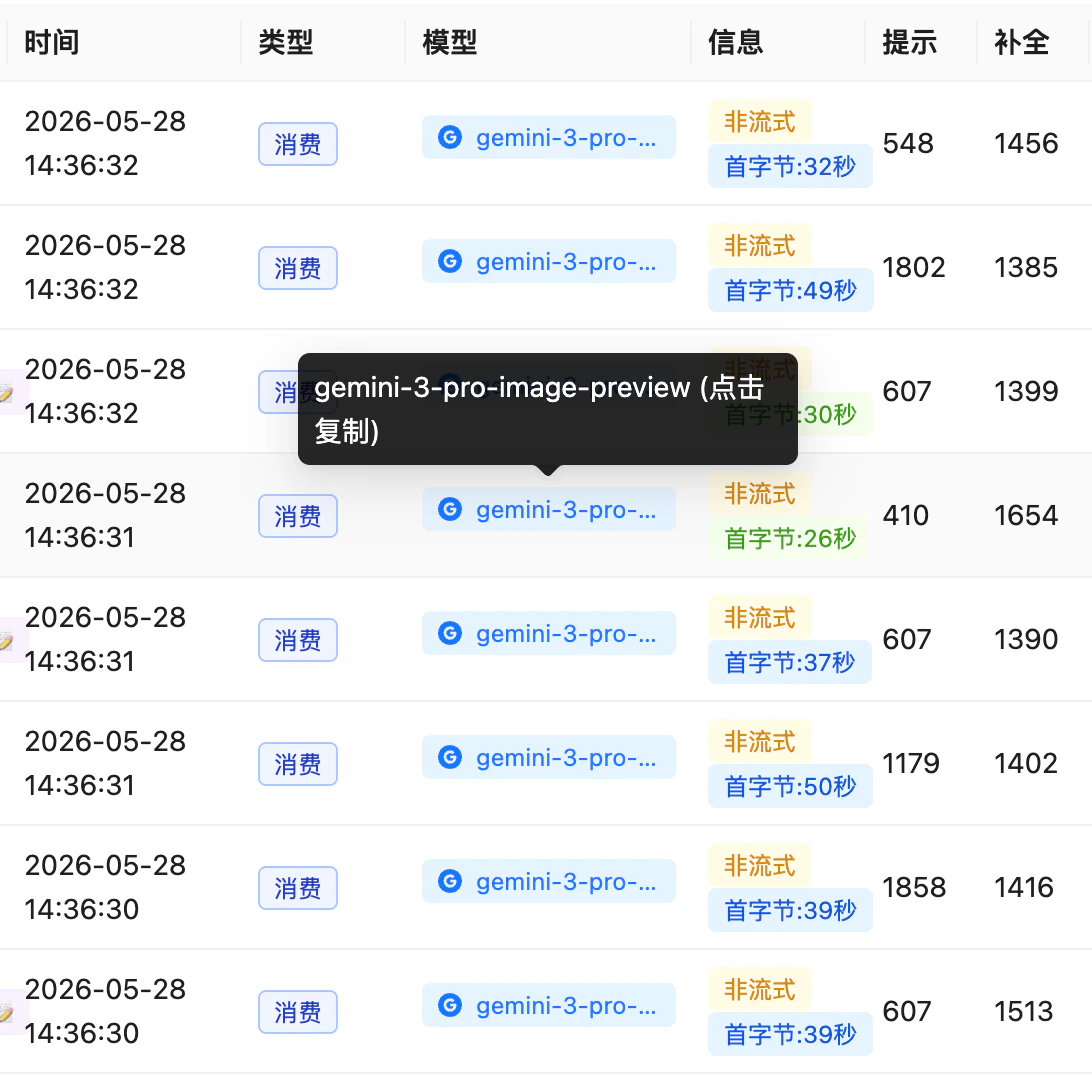The height and width of the screenshot is (1082, 1092).
Task: Select the 消费 tag in the 1390-completion row
Action: pyautogui.click(x=298, y=640)
